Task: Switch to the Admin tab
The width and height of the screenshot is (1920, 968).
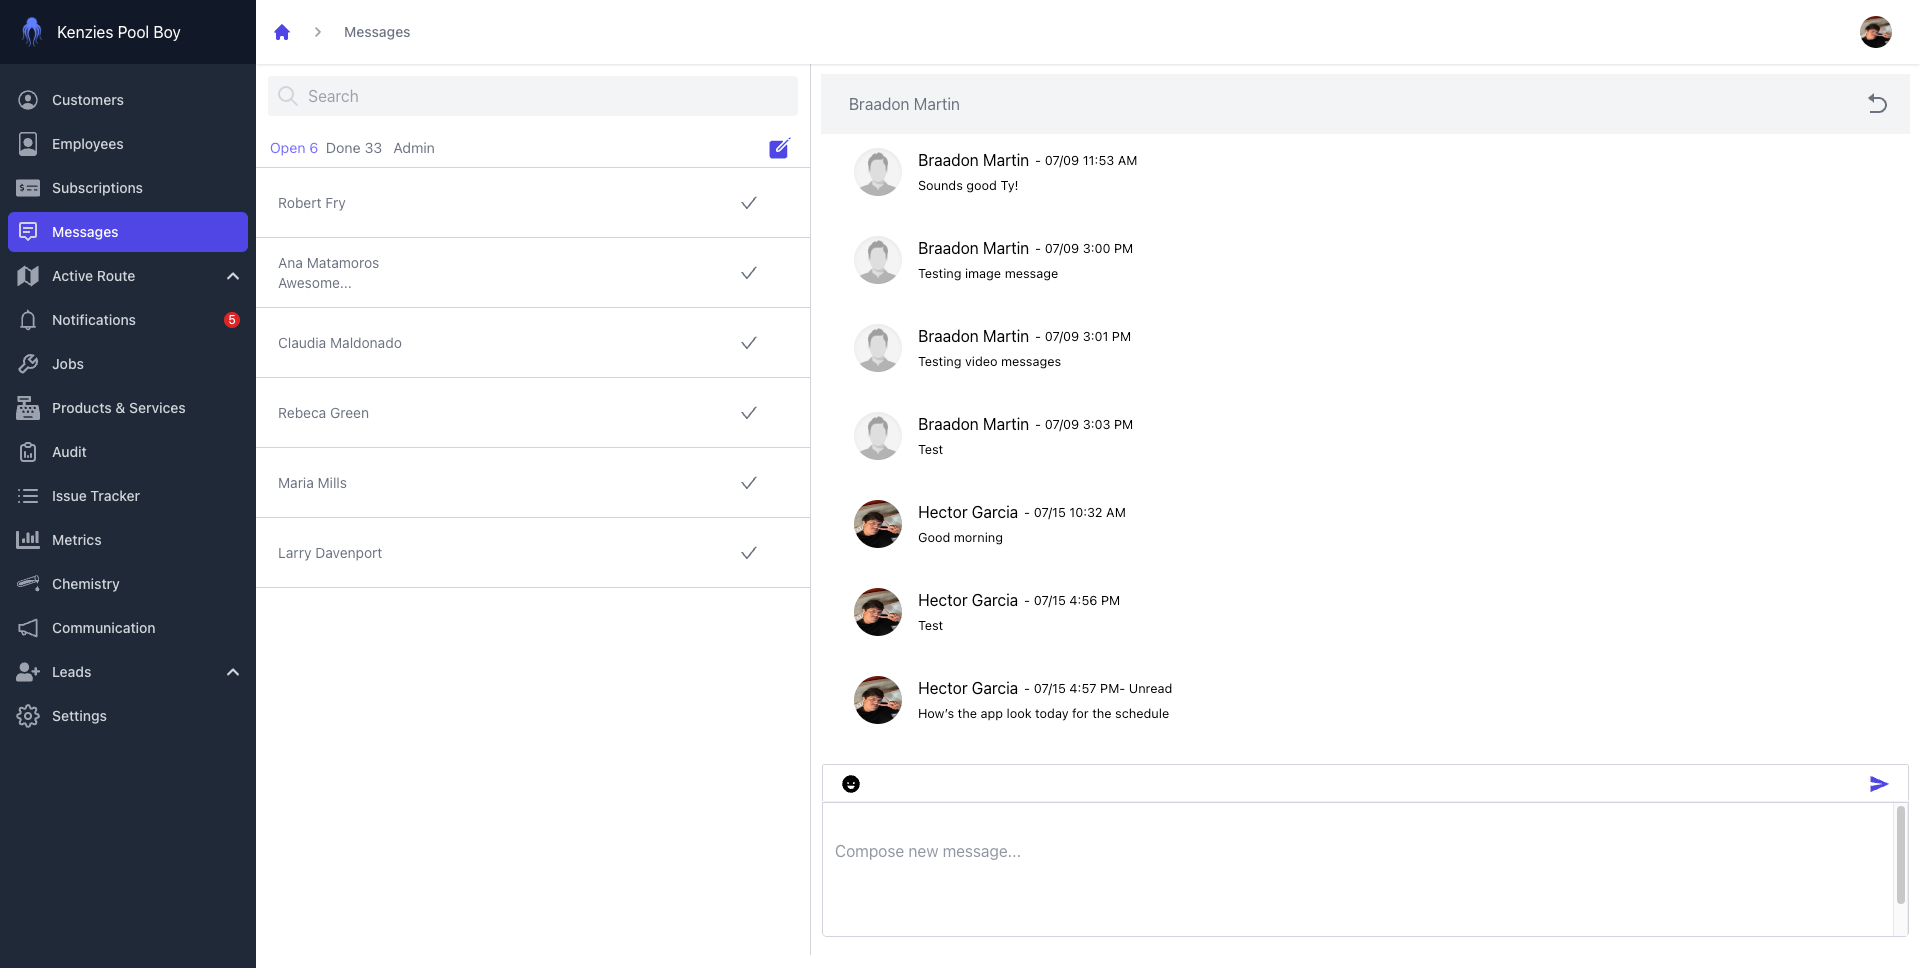Action: click(414, 148)
